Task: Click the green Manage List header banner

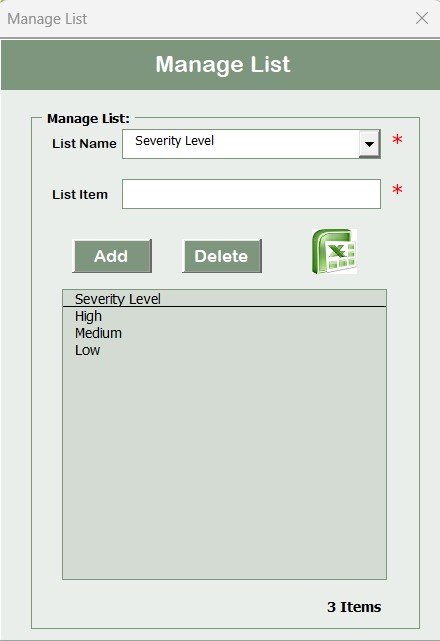Action: [x=220, y=65]
